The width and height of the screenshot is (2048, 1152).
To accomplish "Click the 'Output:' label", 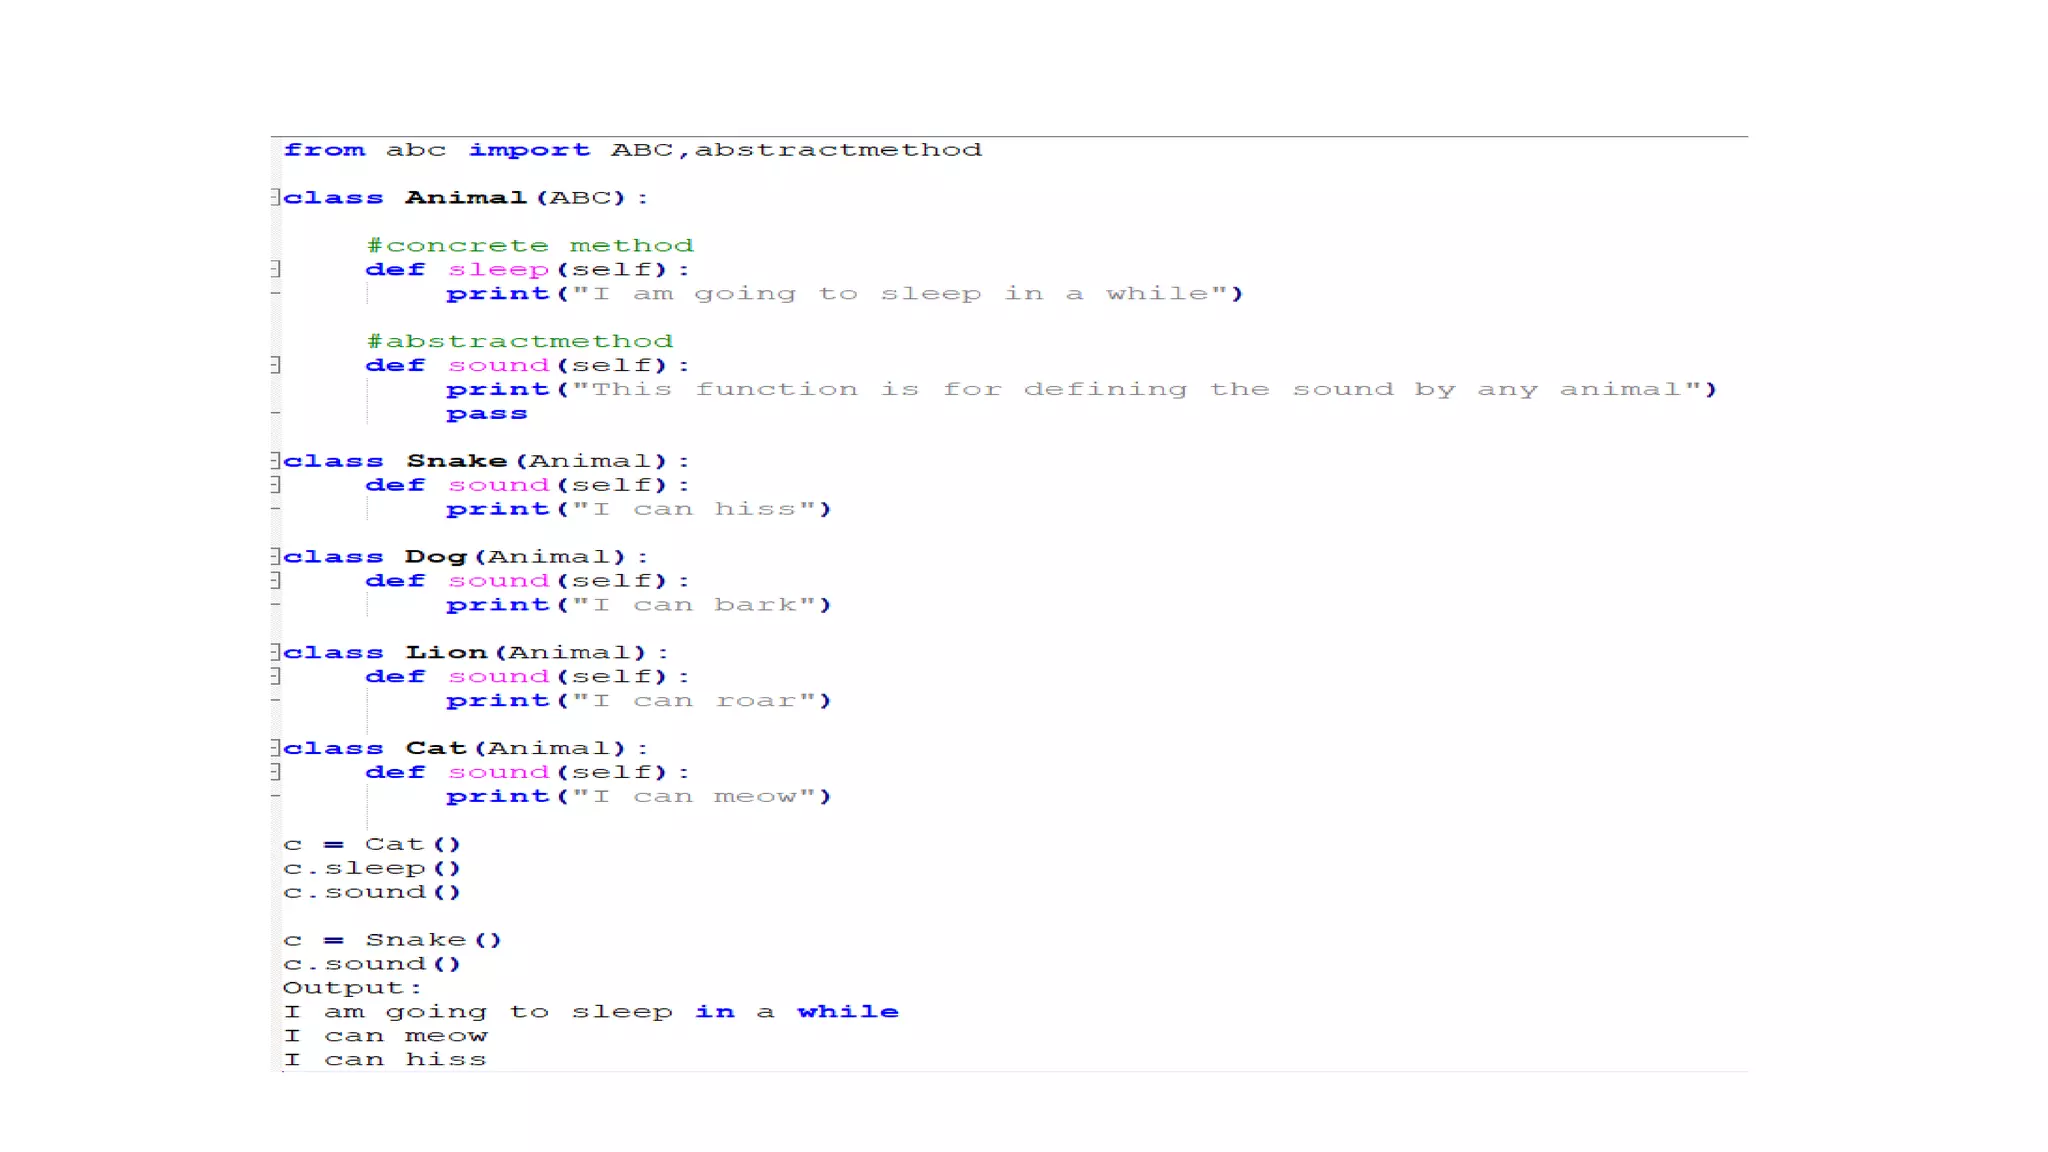I will pos(352,988).
